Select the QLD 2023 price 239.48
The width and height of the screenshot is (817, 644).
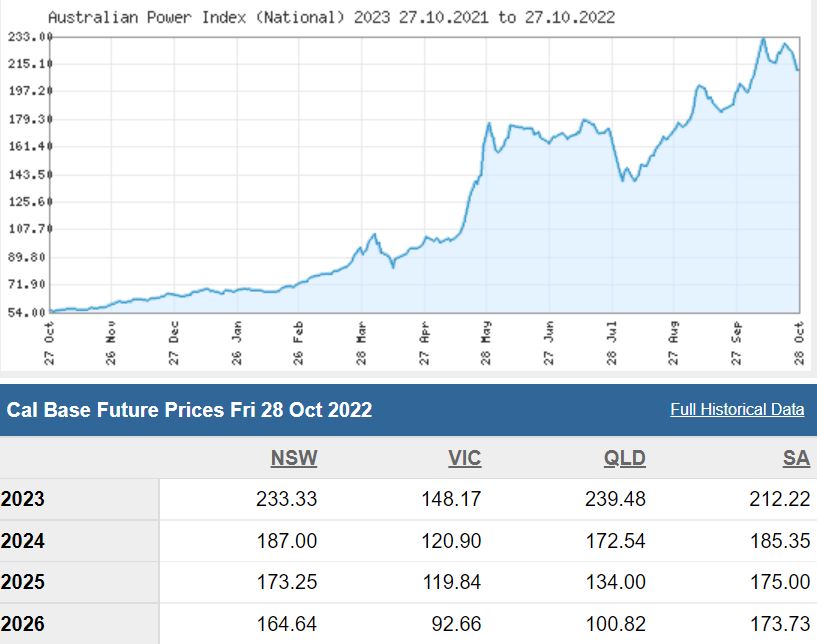615,499
